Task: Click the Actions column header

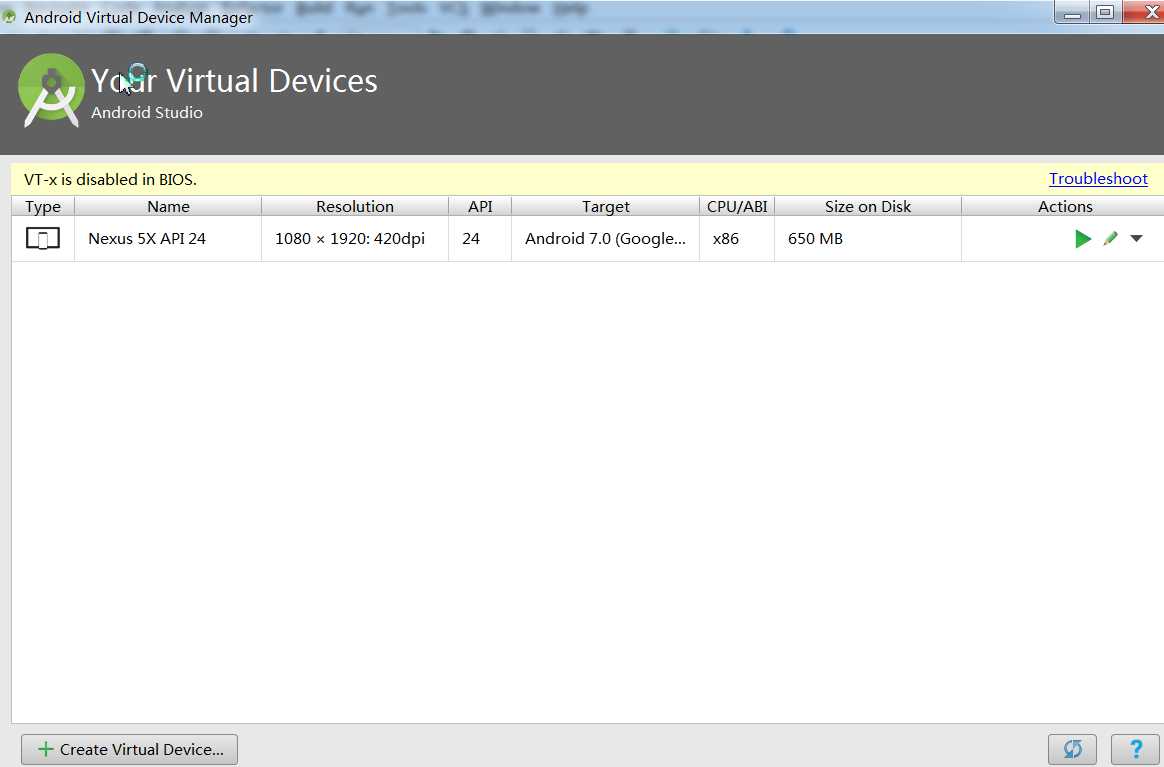Action: 1065,206
